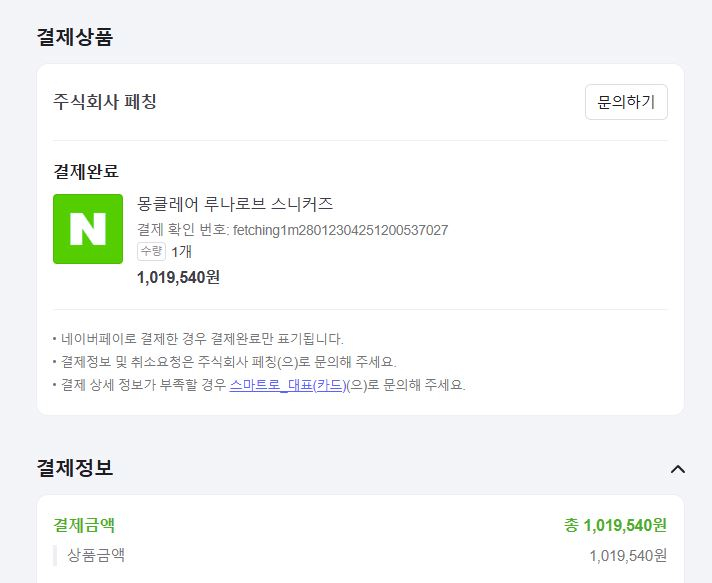Select the 몽클레어 루나로브 스니커즈 product title

point(235,204)
